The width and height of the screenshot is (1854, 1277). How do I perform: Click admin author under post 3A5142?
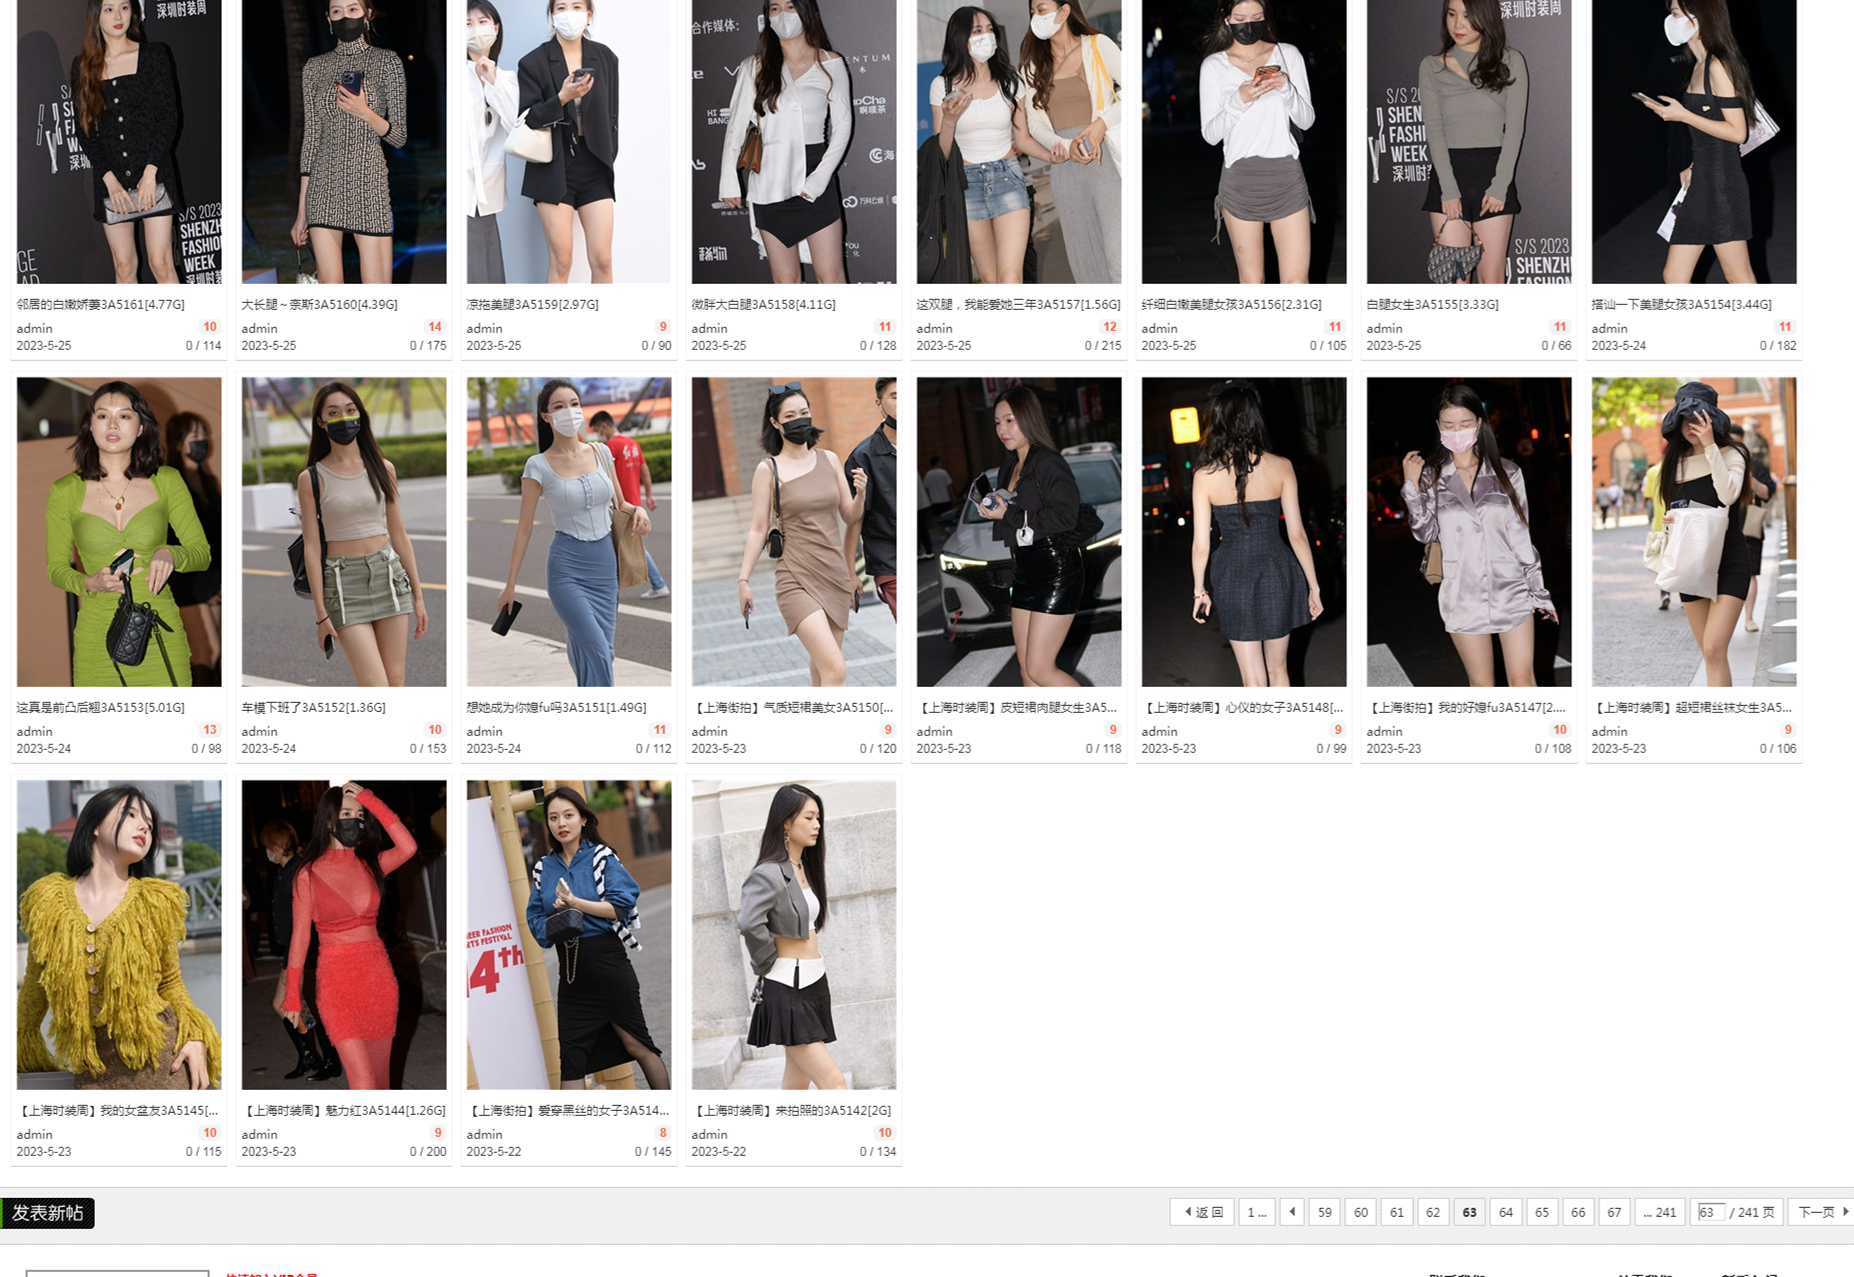pyautogui.click(x=709, y=1134)
